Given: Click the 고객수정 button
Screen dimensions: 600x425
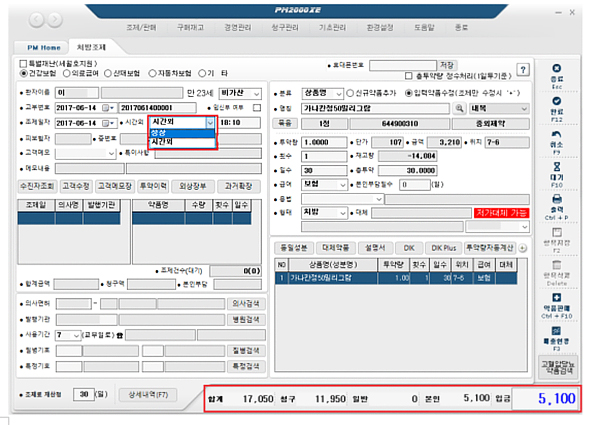Looking at the screenshot, I should 76,186.
